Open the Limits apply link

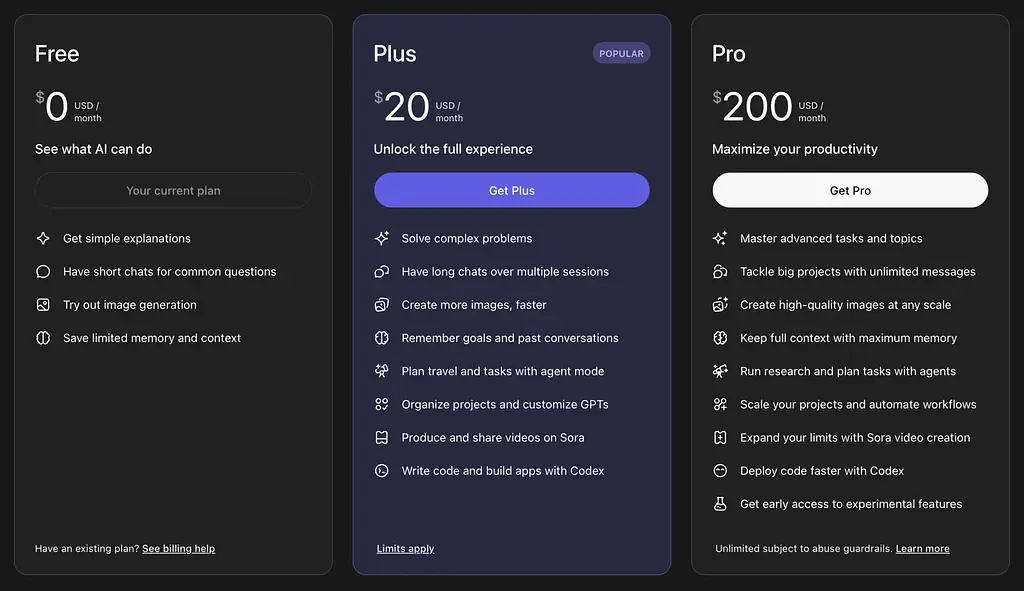point(405,548)
